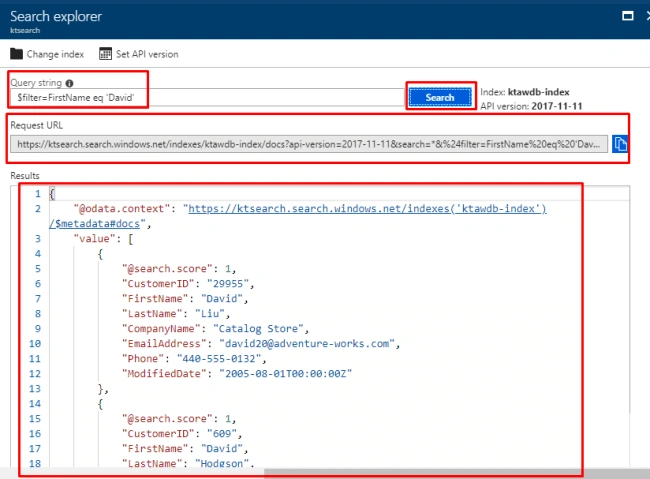This screenshot has height=479, width=650.
Task: Select the Request URL text box
Action: [309, 144]
